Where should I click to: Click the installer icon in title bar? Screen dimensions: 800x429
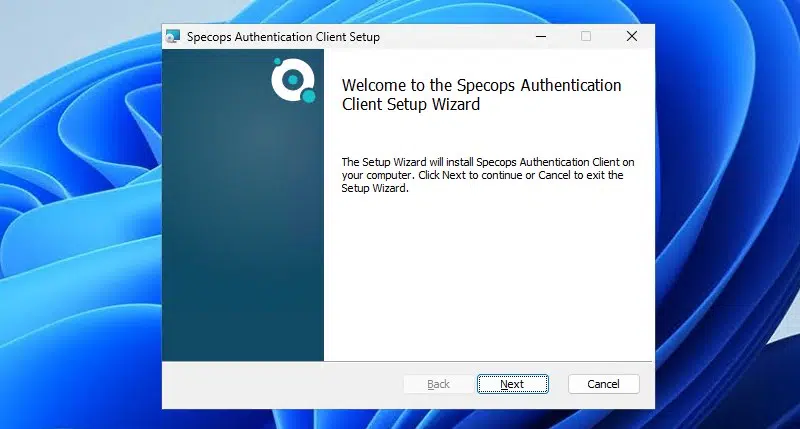(x=173, y=36)
